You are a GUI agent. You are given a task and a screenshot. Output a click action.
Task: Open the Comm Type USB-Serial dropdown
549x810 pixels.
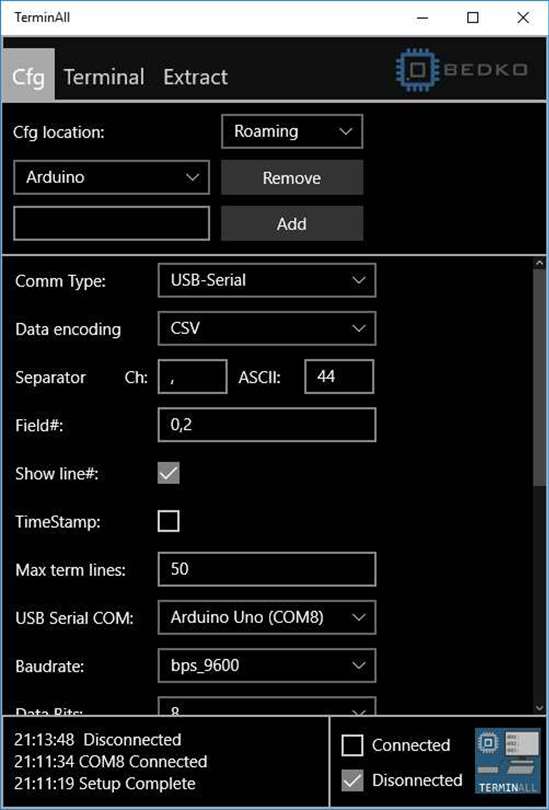click(267, 281)
